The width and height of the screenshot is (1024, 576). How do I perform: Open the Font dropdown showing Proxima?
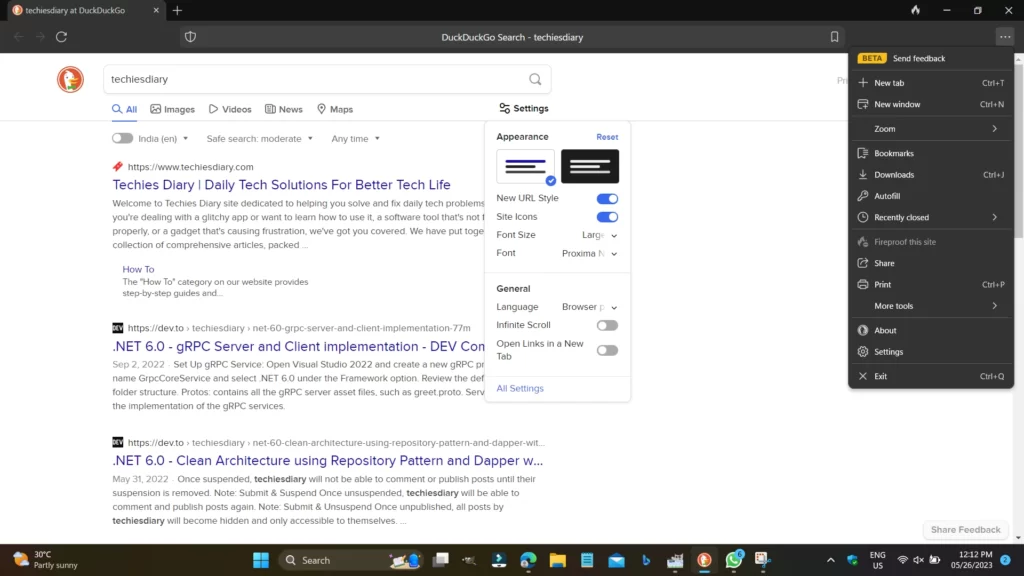[x=590, y=253]
